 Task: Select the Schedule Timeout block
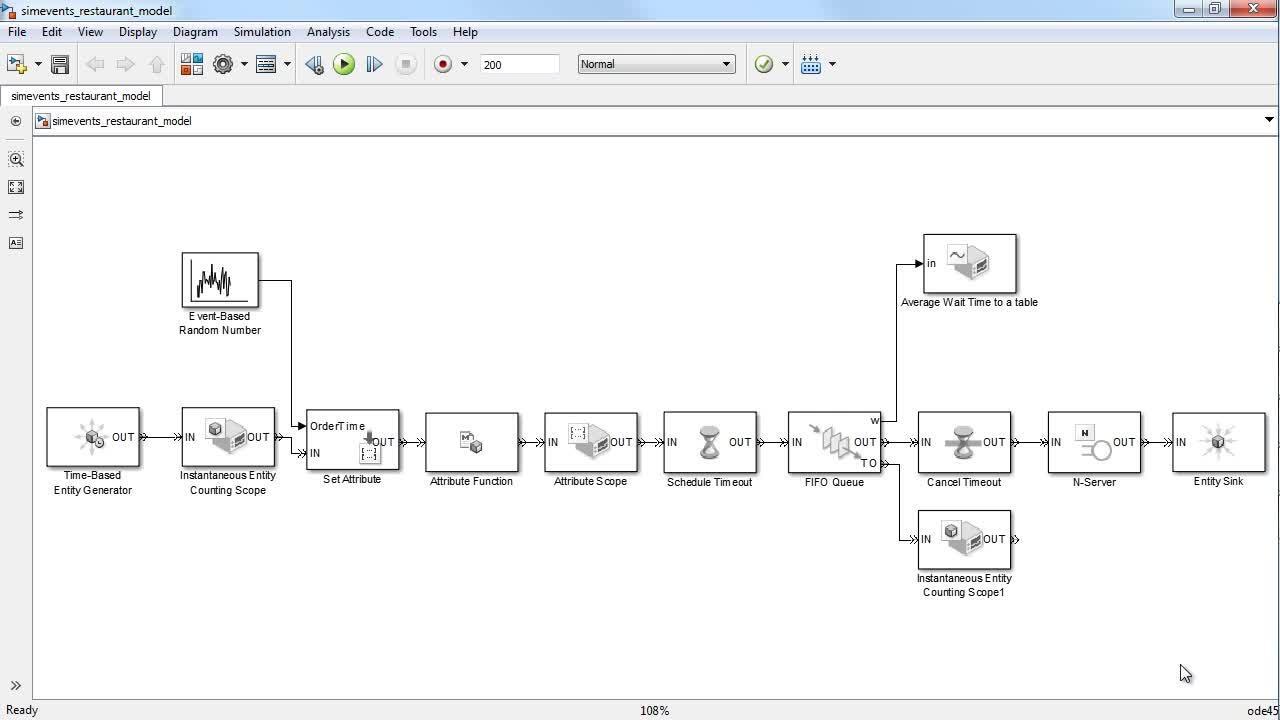[x=710, y=442]
